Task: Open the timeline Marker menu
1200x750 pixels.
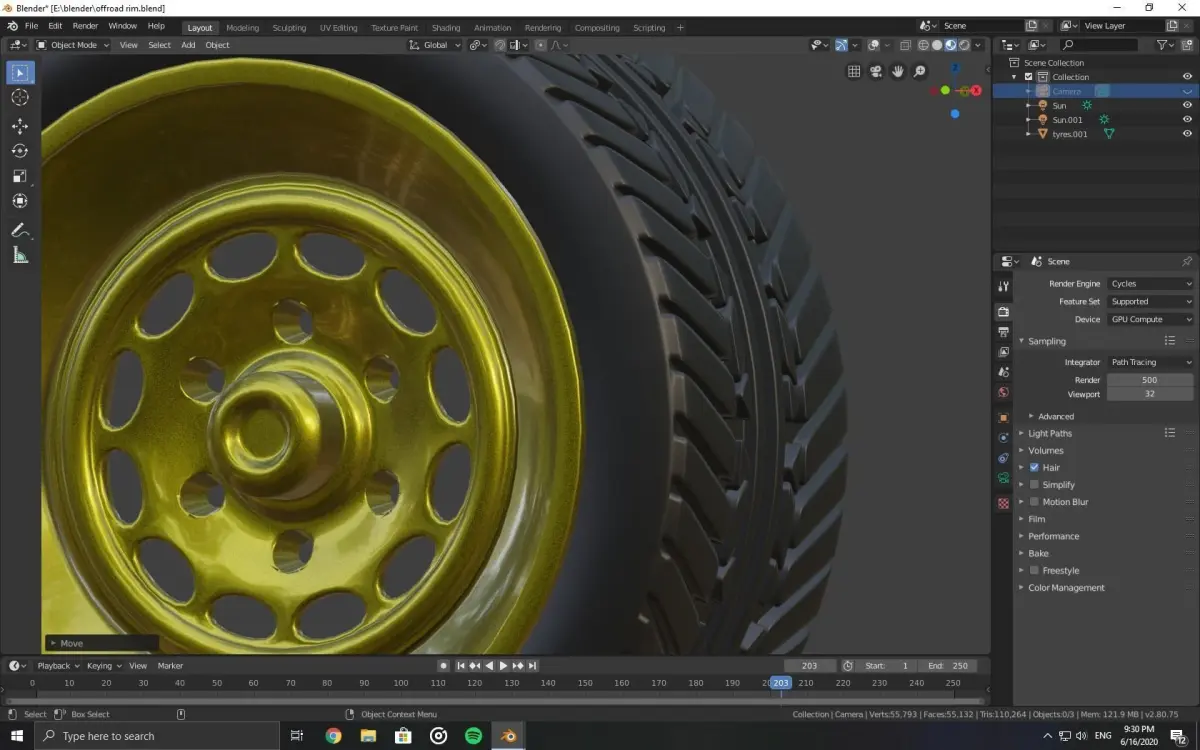Action: 170,665
